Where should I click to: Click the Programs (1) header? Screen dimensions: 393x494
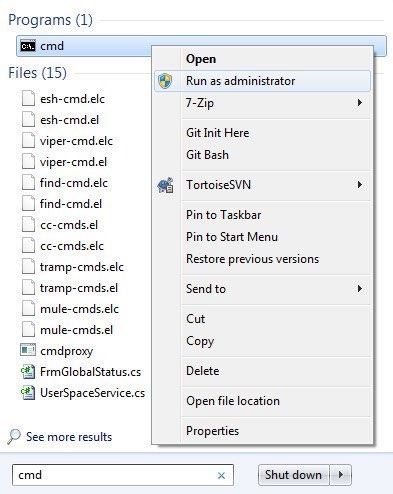click(x=50, y=20)
